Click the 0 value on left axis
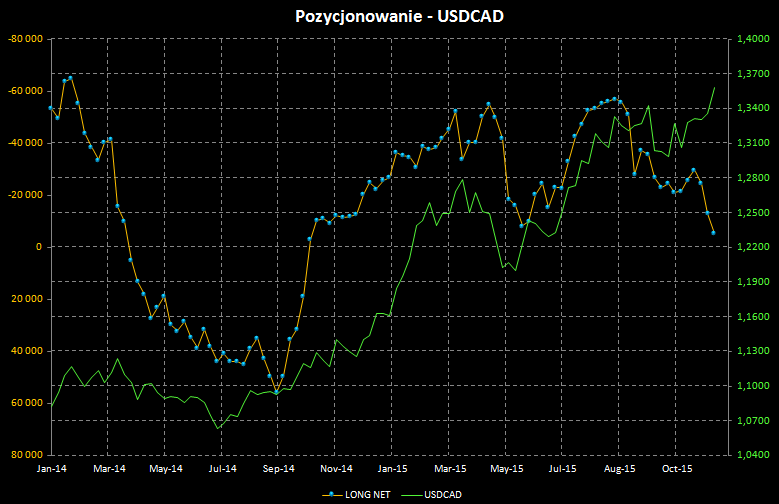The height and width of the screenshot is (504, 779). 38,247
